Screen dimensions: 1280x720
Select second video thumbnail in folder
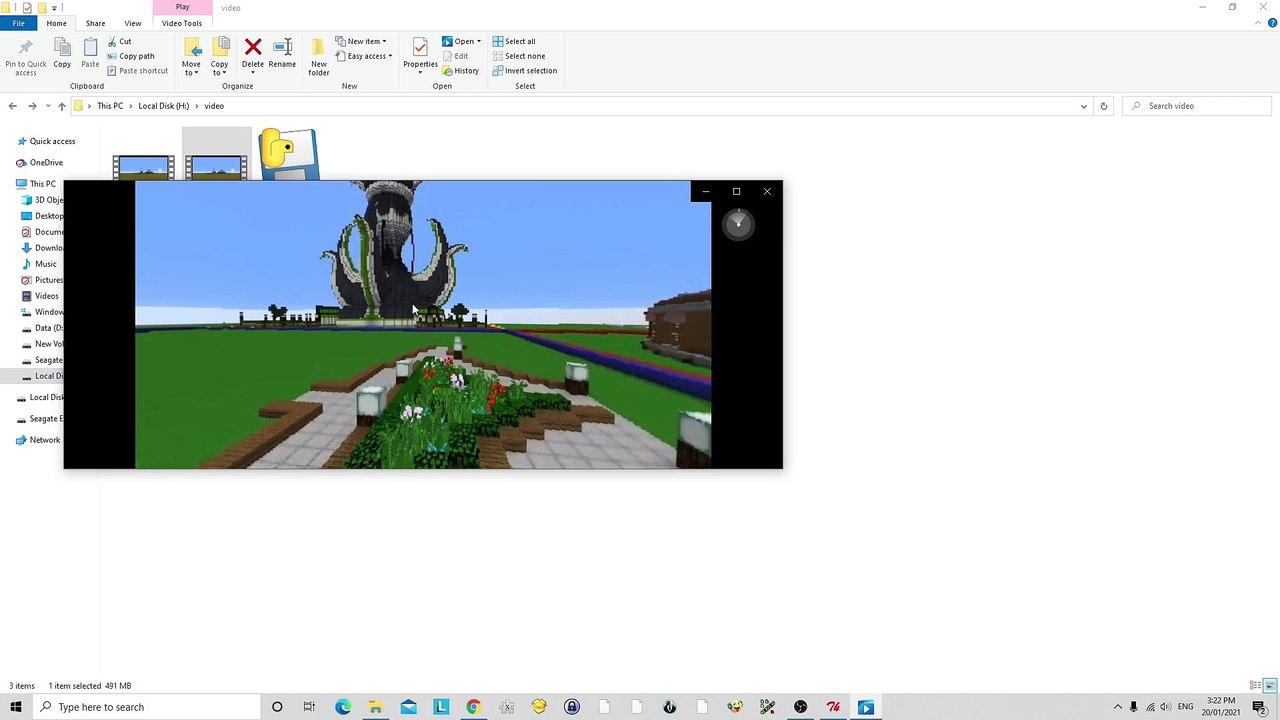216,167
